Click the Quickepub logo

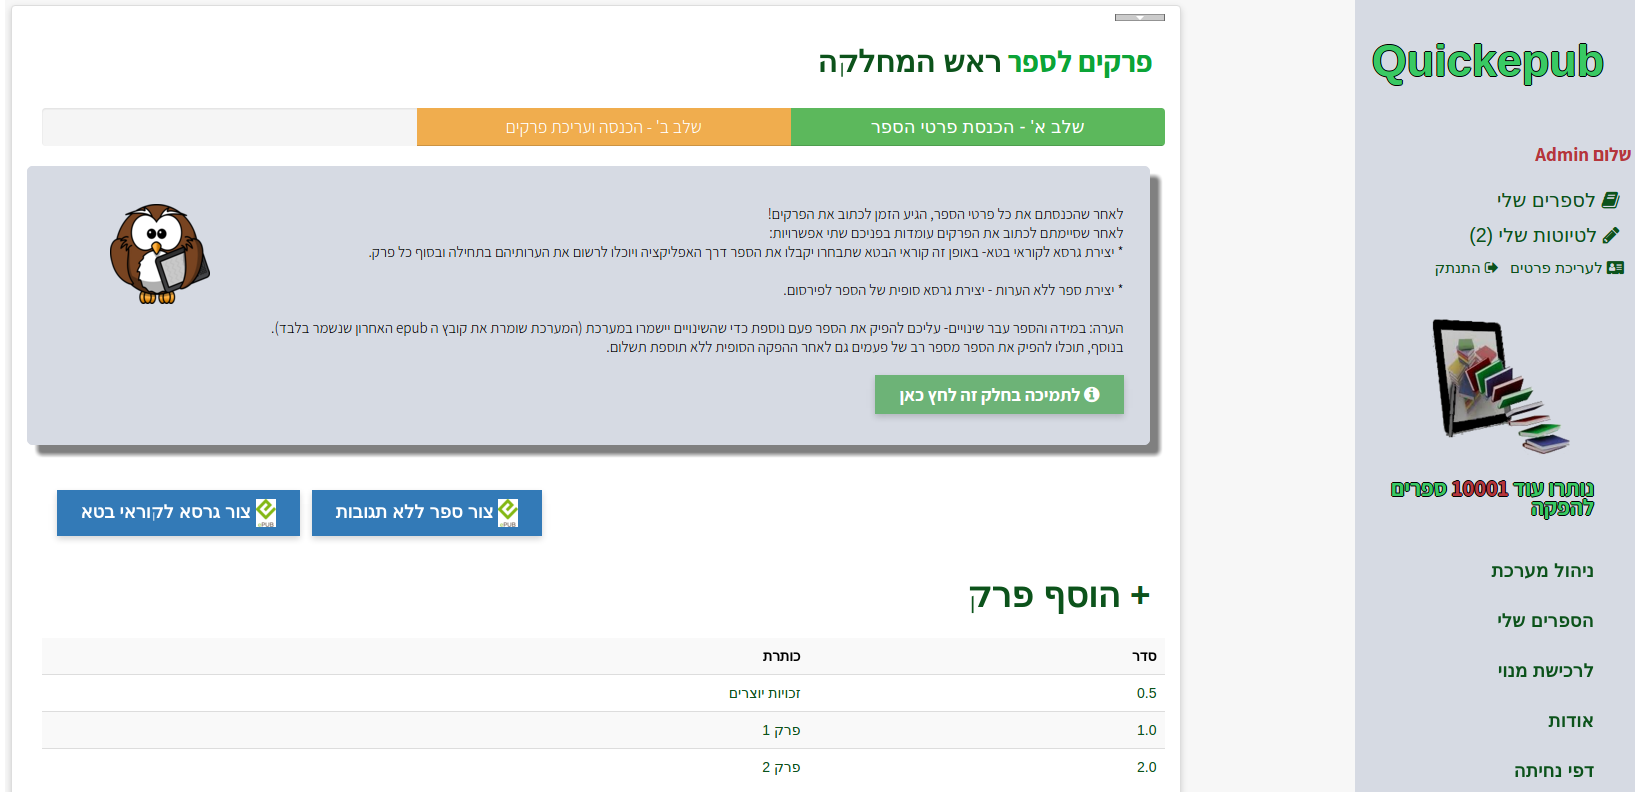coord(1487,62)
